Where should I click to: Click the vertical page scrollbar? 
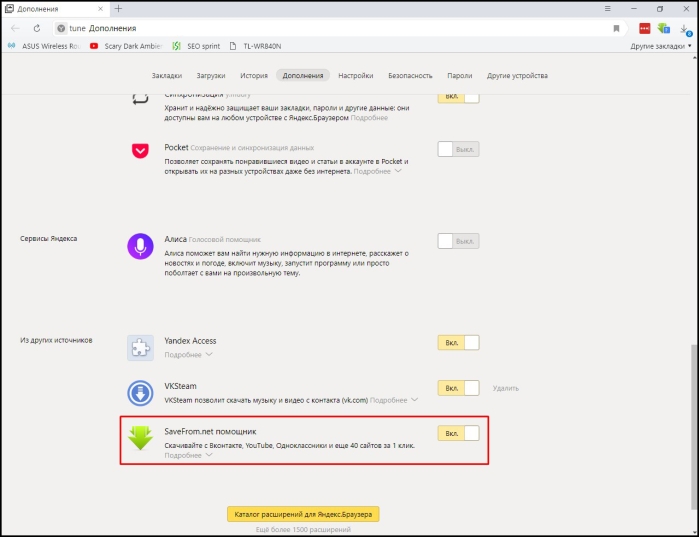[695, 426]
